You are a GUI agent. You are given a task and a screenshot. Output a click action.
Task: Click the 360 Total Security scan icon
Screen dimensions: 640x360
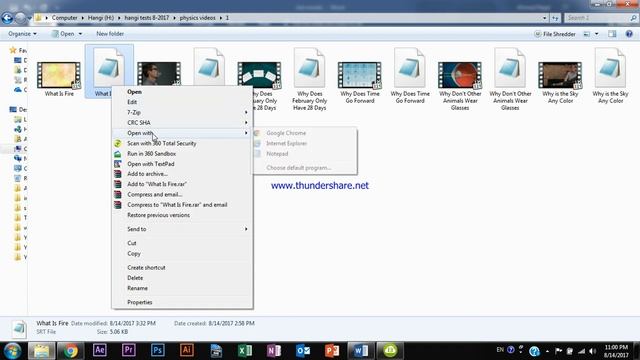118,143
